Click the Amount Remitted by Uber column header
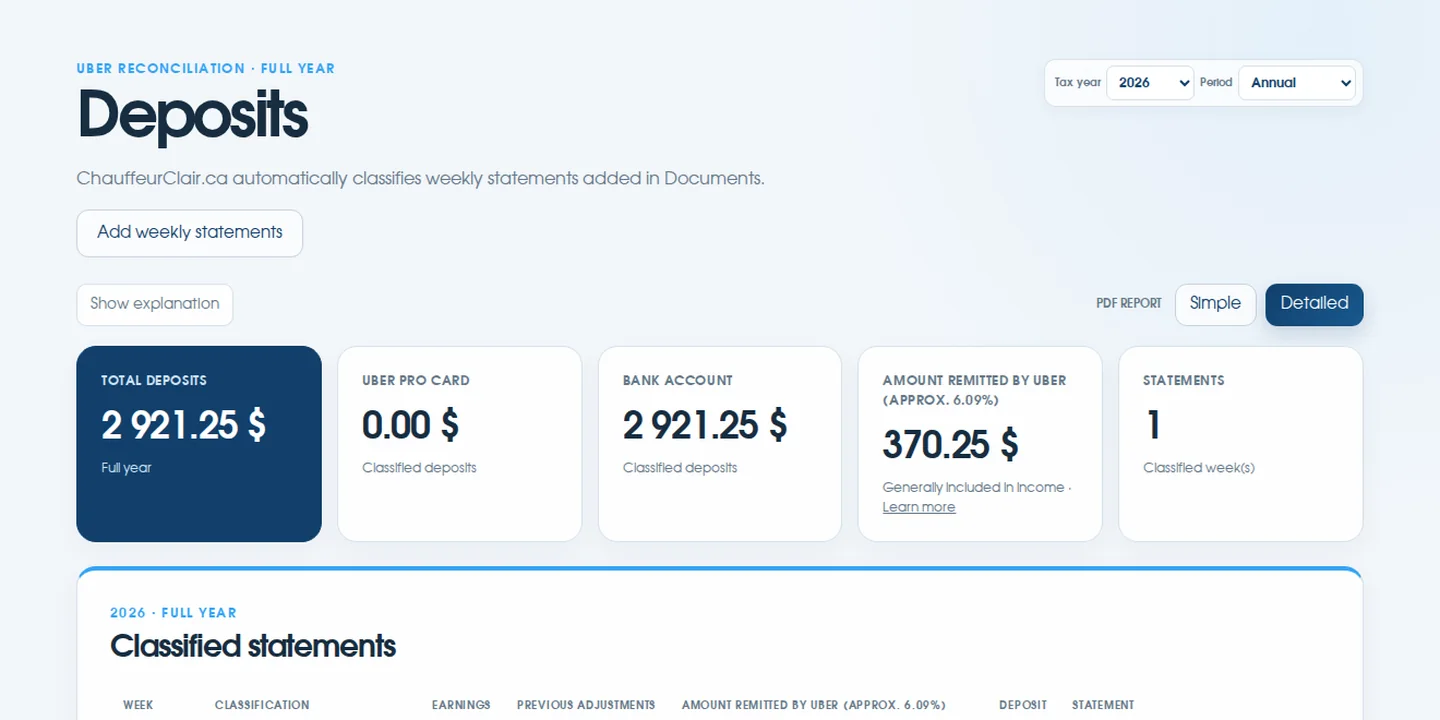The width and height of the screenshot is (1440, 720). point(814,705)
